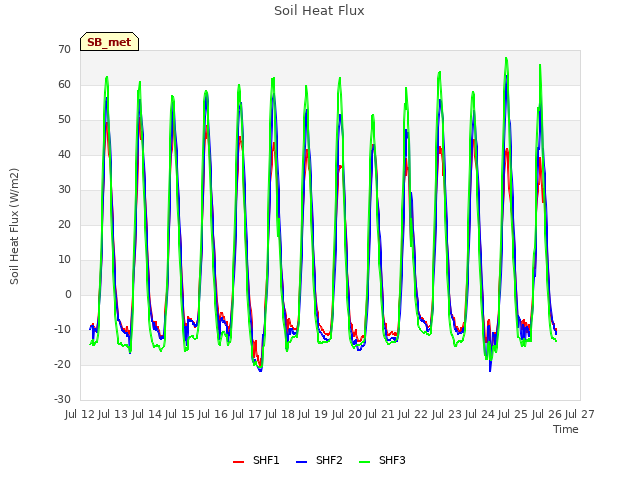Click the blue SHF2 legend color marker

pyautogui.click(x=301, y=462)
